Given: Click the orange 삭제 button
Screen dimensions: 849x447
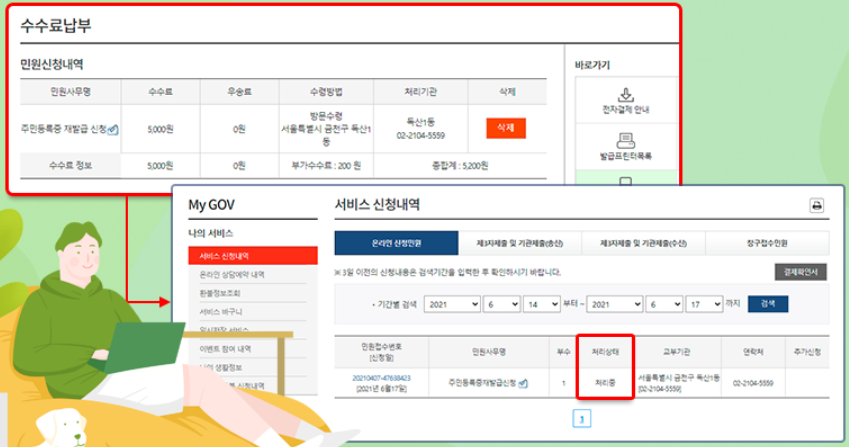Looking at the screenshot, I should pyautogui.click(x=506, y=128).
